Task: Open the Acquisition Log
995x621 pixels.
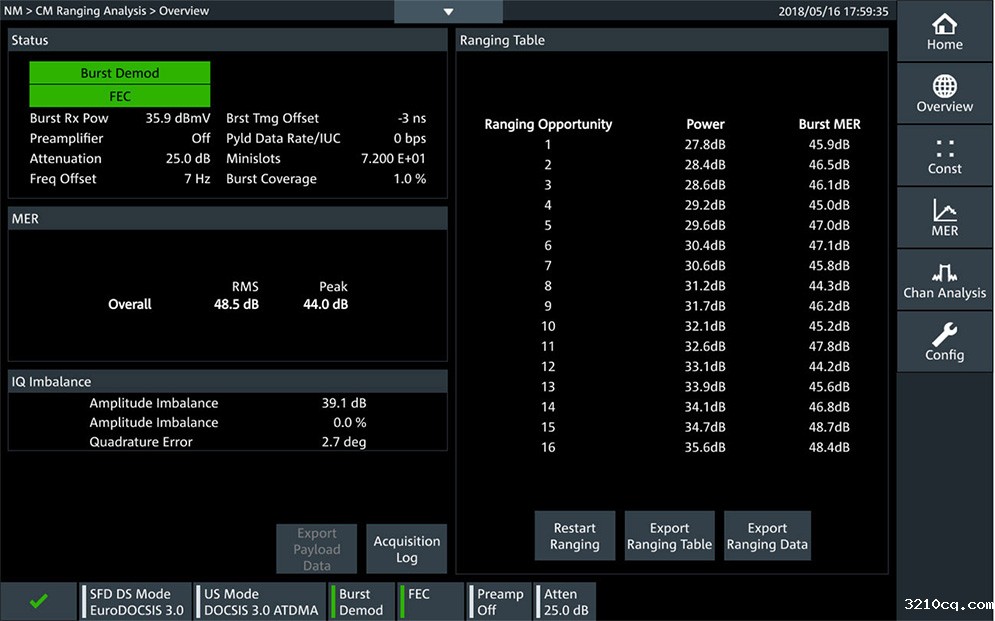Action: [406, 549]
